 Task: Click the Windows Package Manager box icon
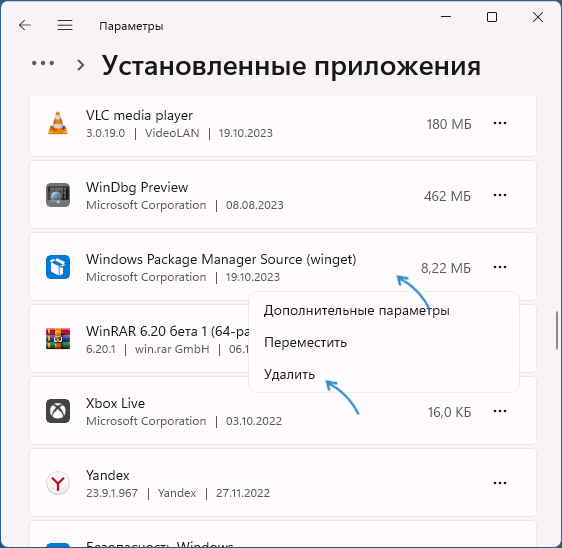click(x=58, y=267)
